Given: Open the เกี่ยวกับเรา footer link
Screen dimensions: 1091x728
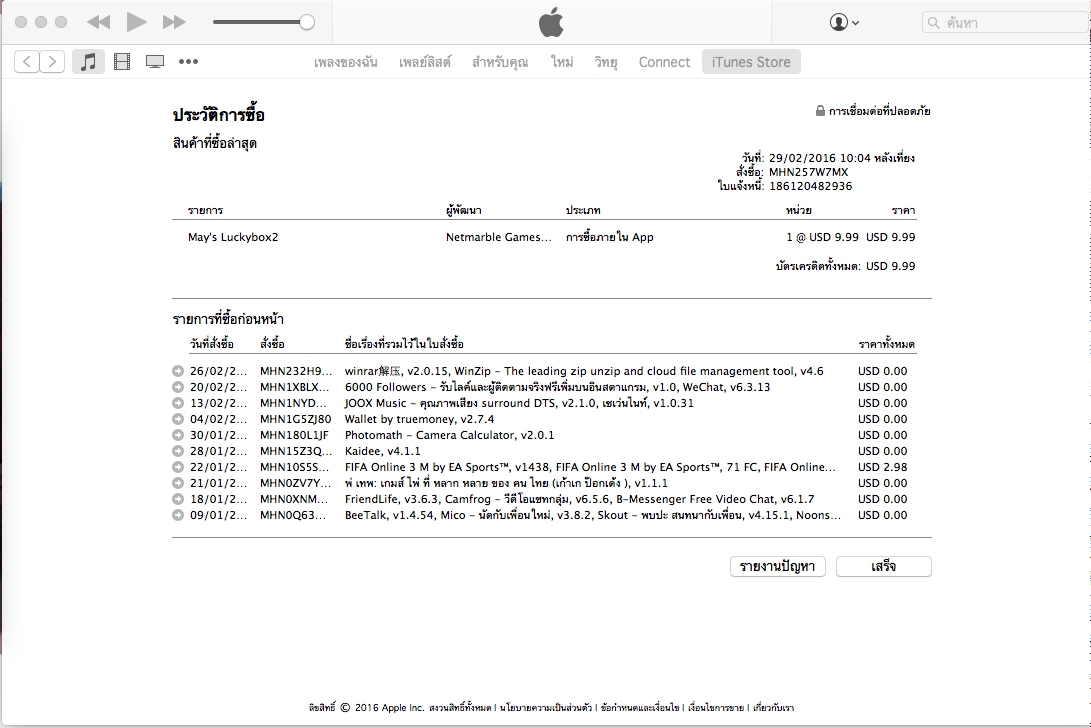Looking at the screenshot, I should tap(774, 708).
